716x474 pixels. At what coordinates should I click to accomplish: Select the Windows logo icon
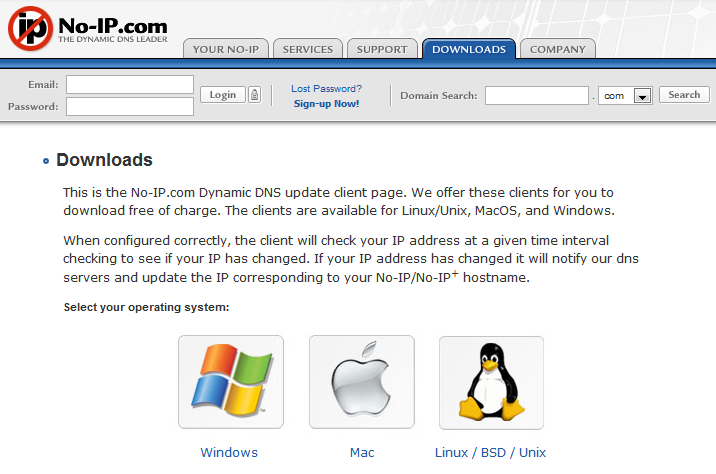point(231,382)
